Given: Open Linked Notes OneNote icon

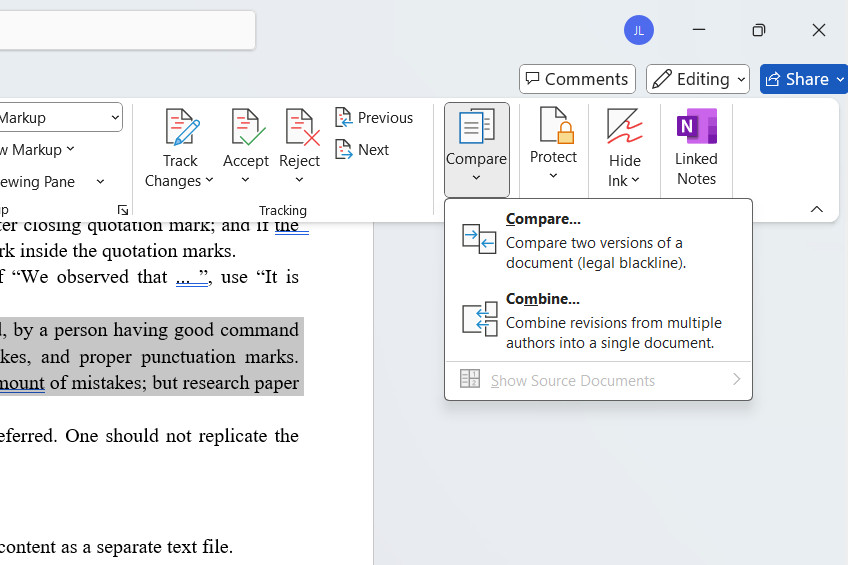Looking at the screenshot, I should (697, 126).
